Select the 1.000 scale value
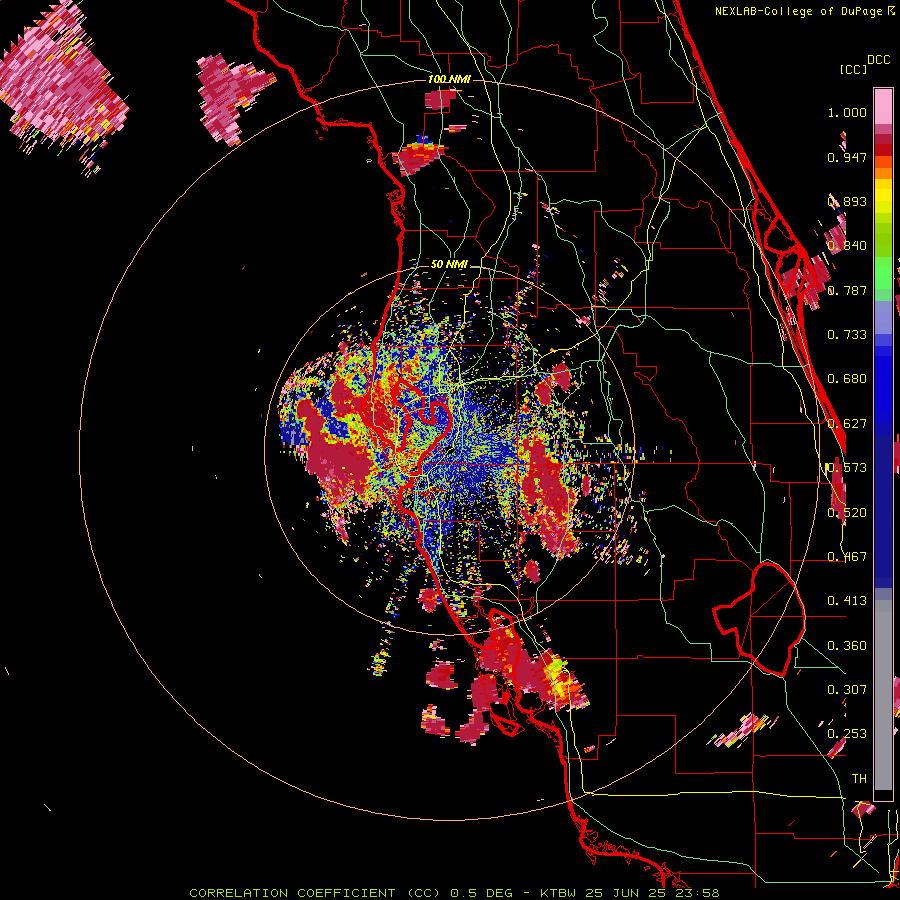Image resolution: width=900 pixels, height=900 pixels. (847, 112)
